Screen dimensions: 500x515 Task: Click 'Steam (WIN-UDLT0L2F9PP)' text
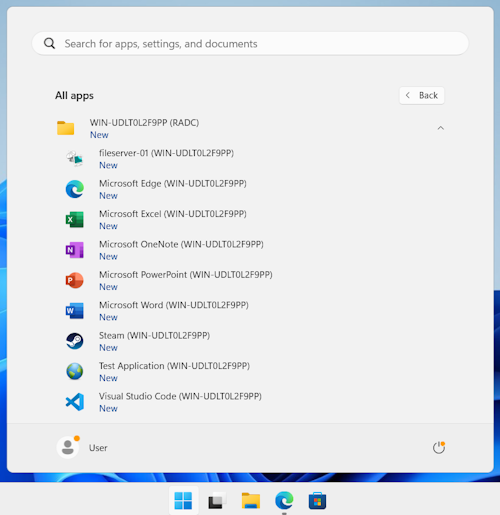click(x=154, y=335)
